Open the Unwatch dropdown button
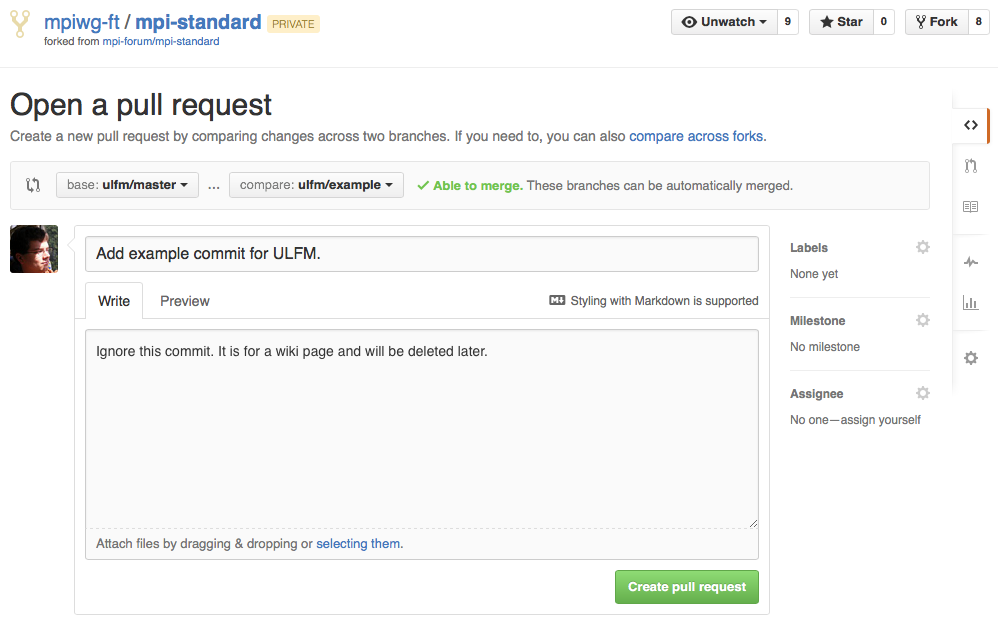 (724, 22)
